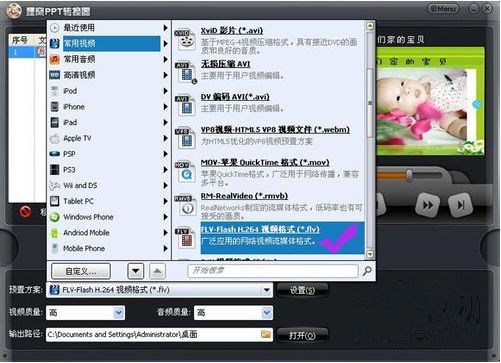Open the 常用音频 common audio category
The width and height of the screenshot is (501, 363).
(109, 59)
